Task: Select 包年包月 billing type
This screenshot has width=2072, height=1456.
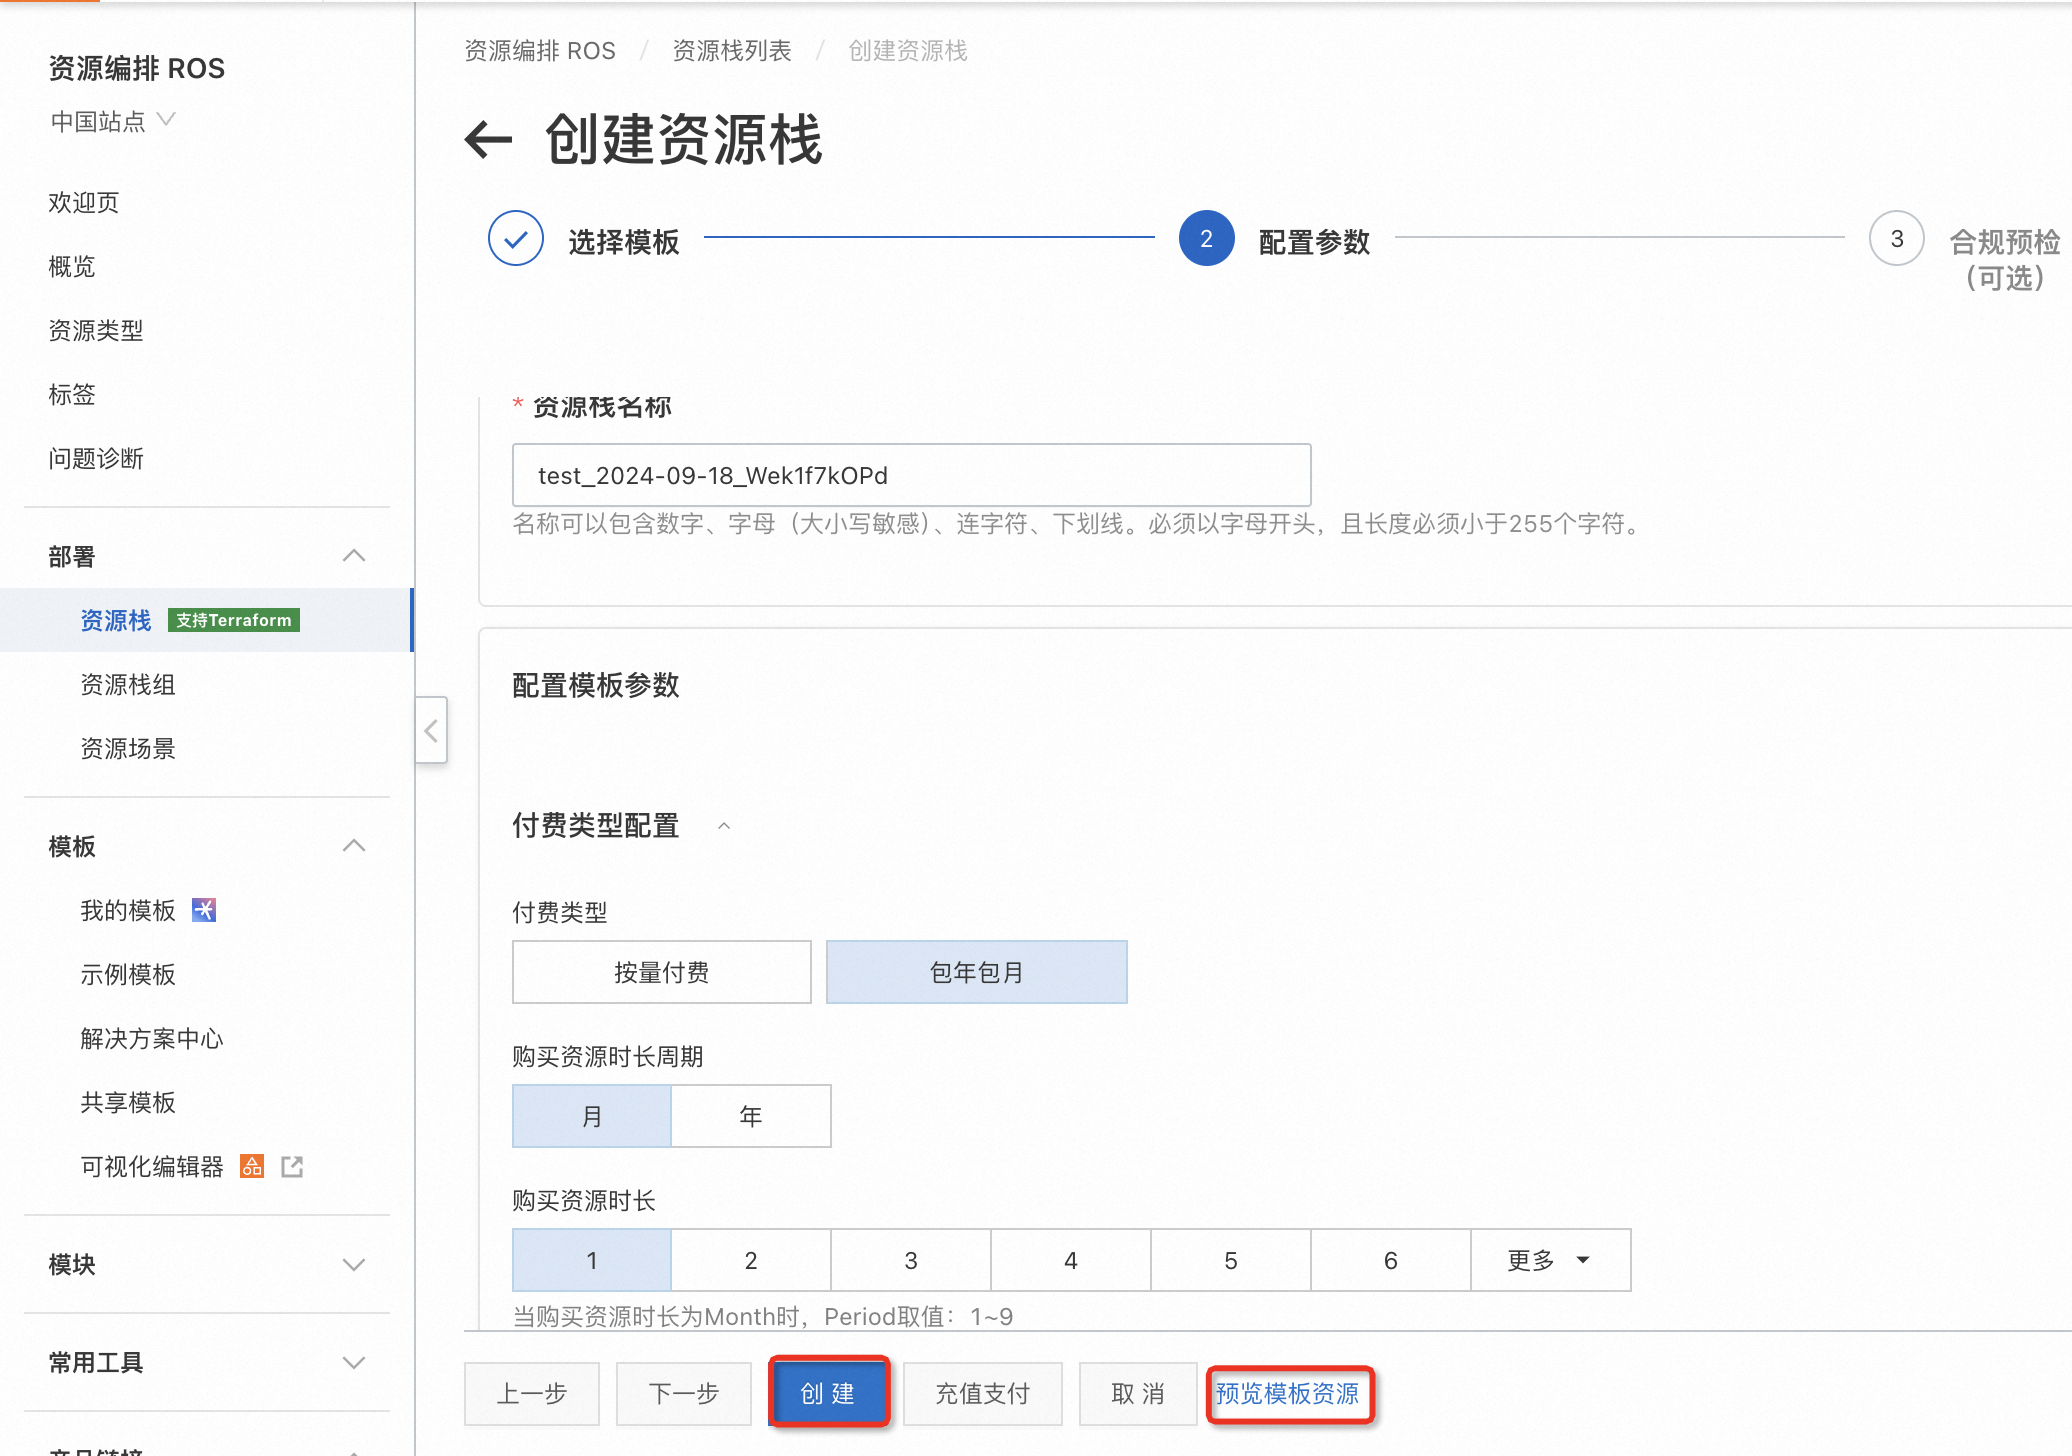Action: tap(976, 972)
